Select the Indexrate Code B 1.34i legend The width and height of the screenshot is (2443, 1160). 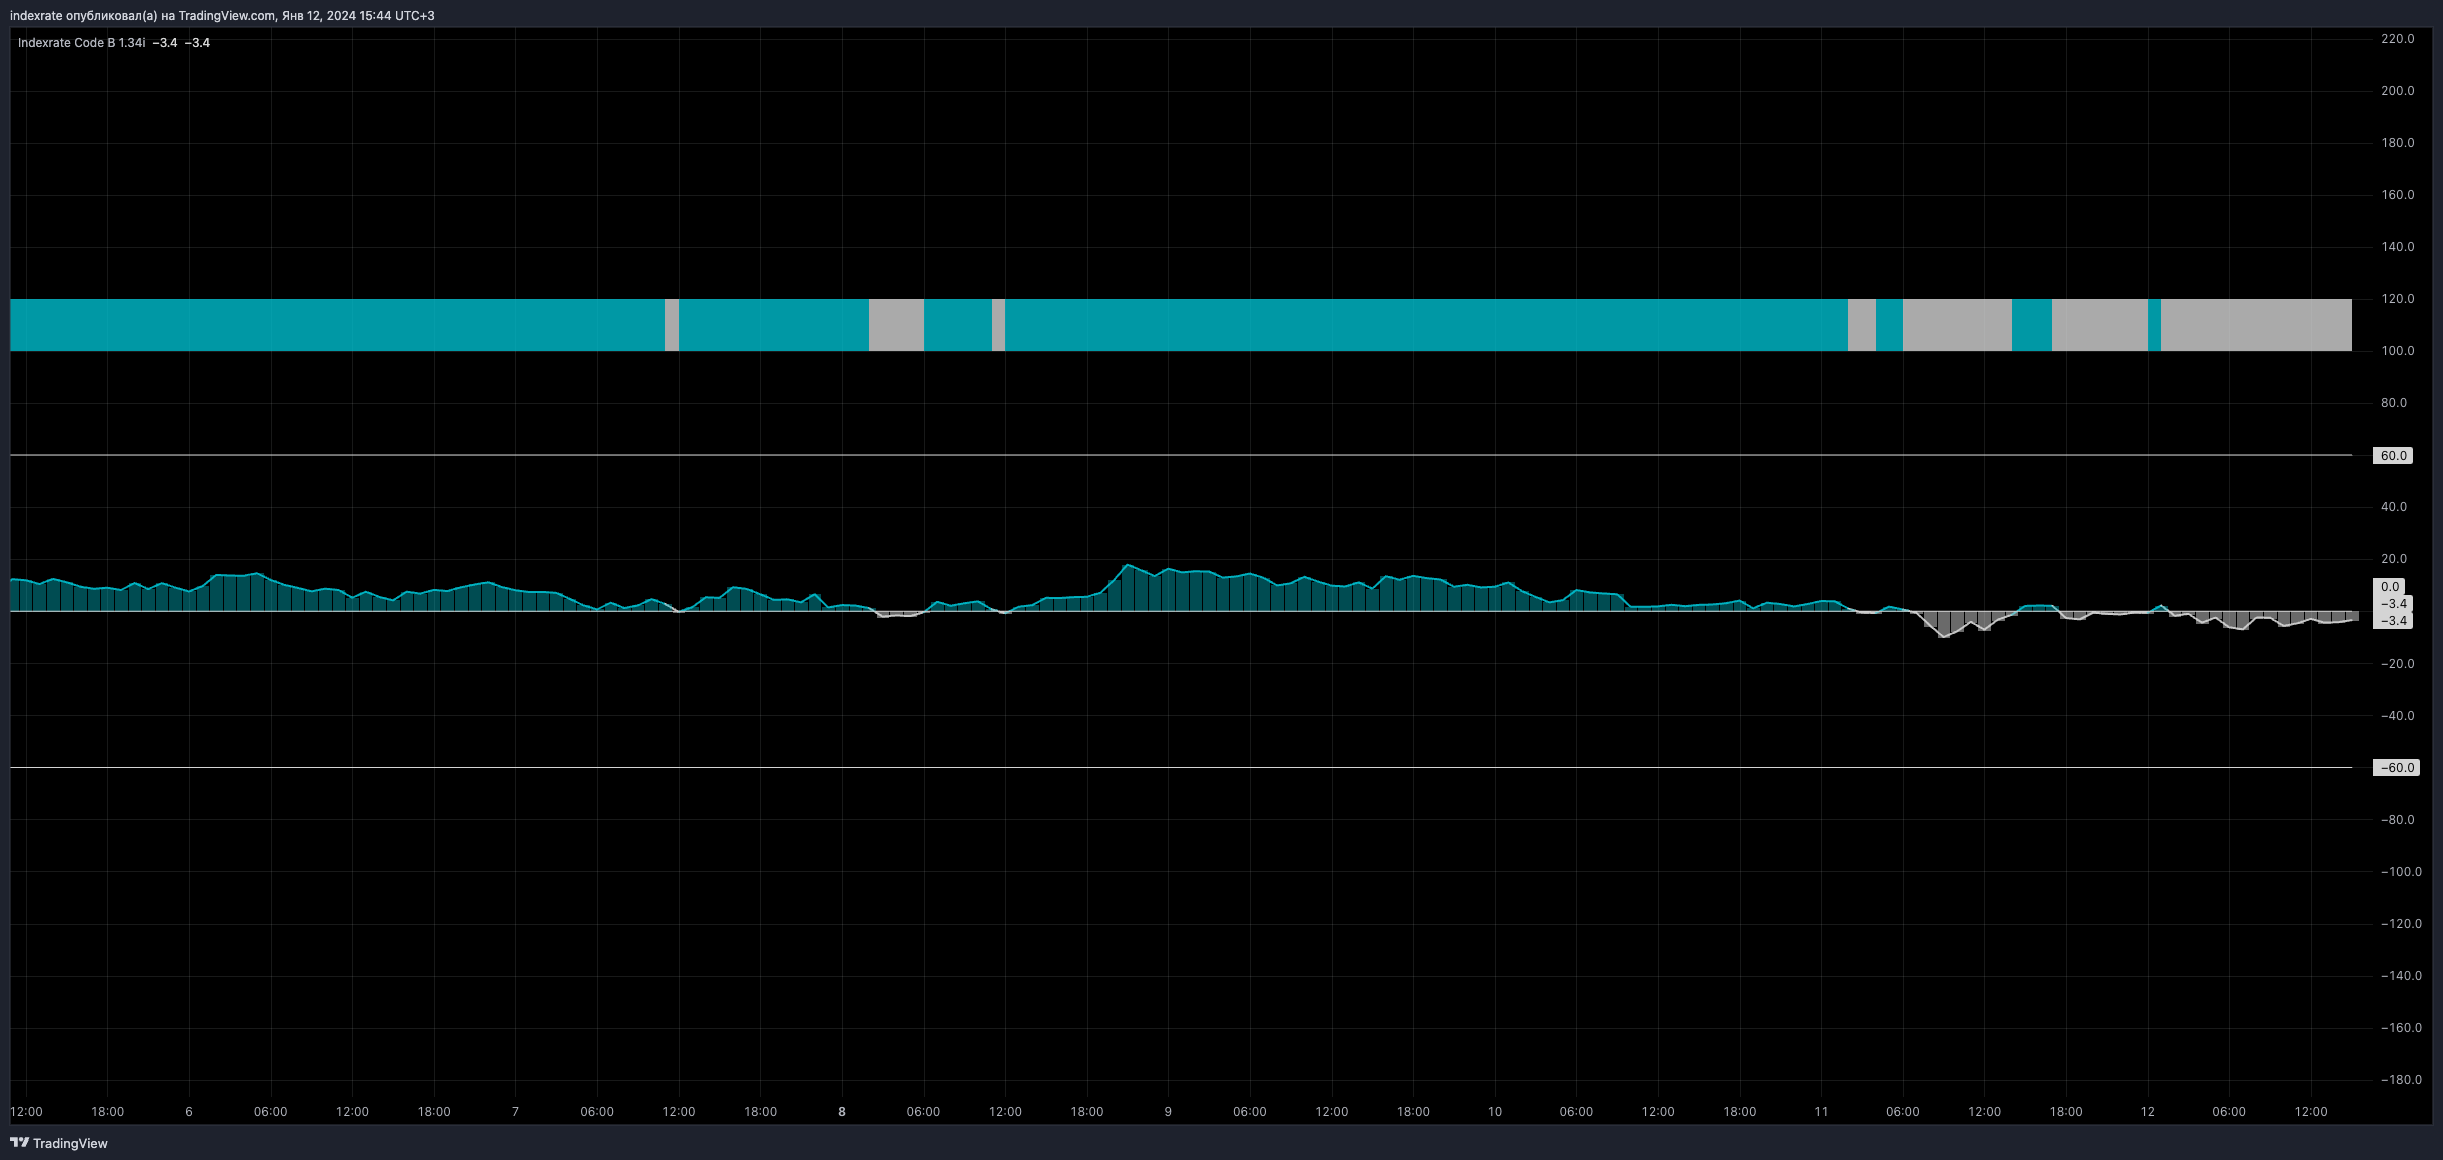coord(81,43)
